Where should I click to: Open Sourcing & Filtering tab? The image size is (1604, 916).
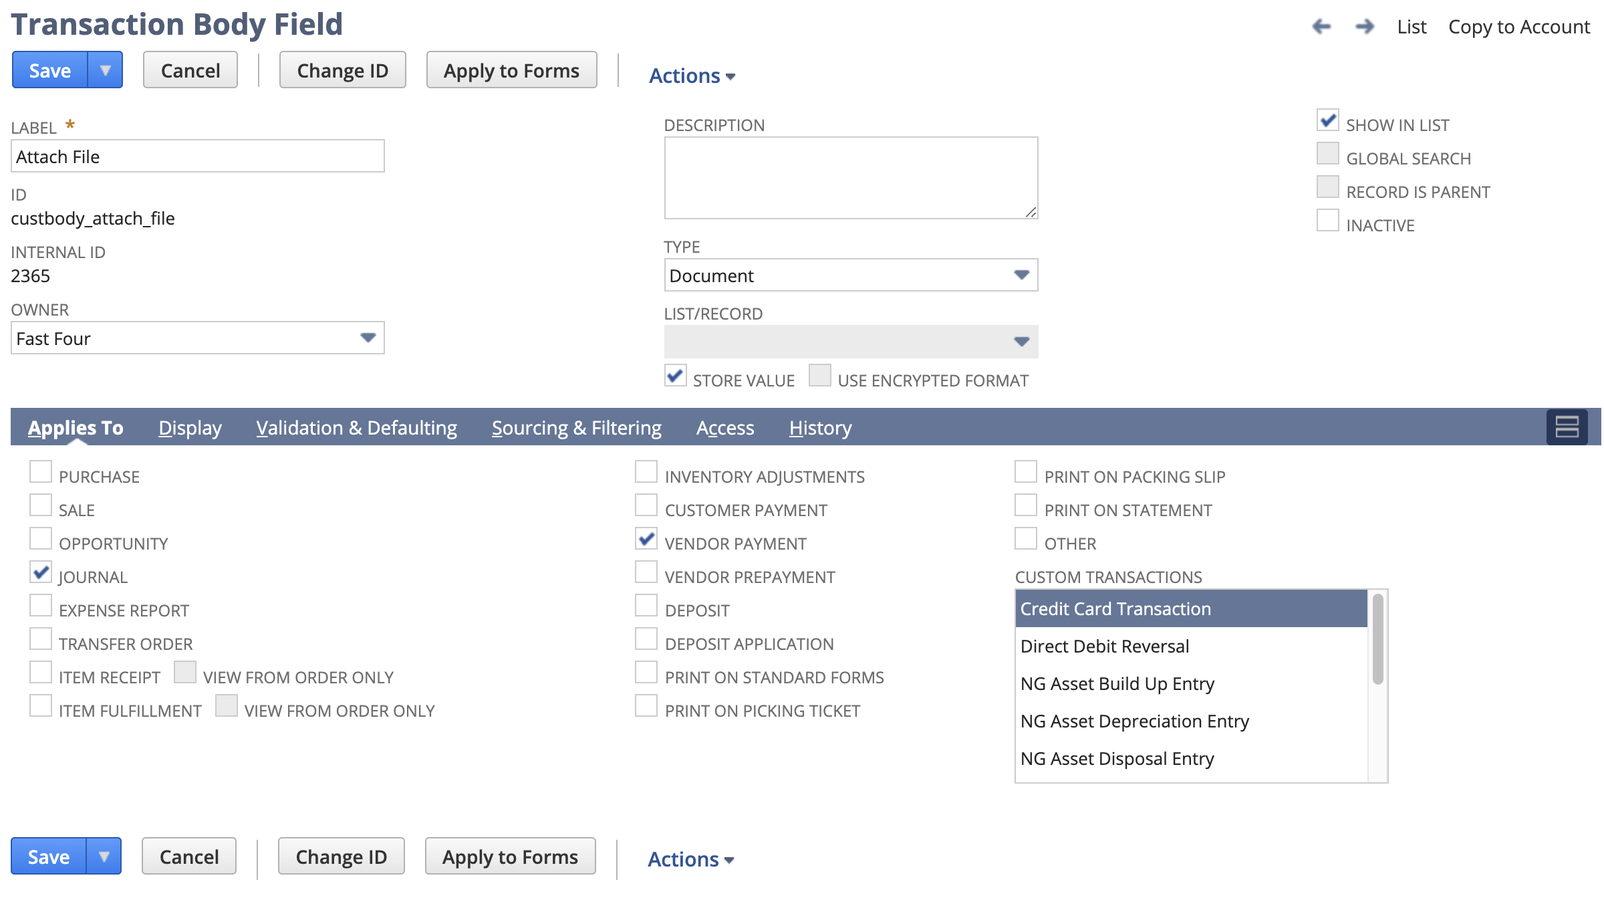tap(577, 428)
